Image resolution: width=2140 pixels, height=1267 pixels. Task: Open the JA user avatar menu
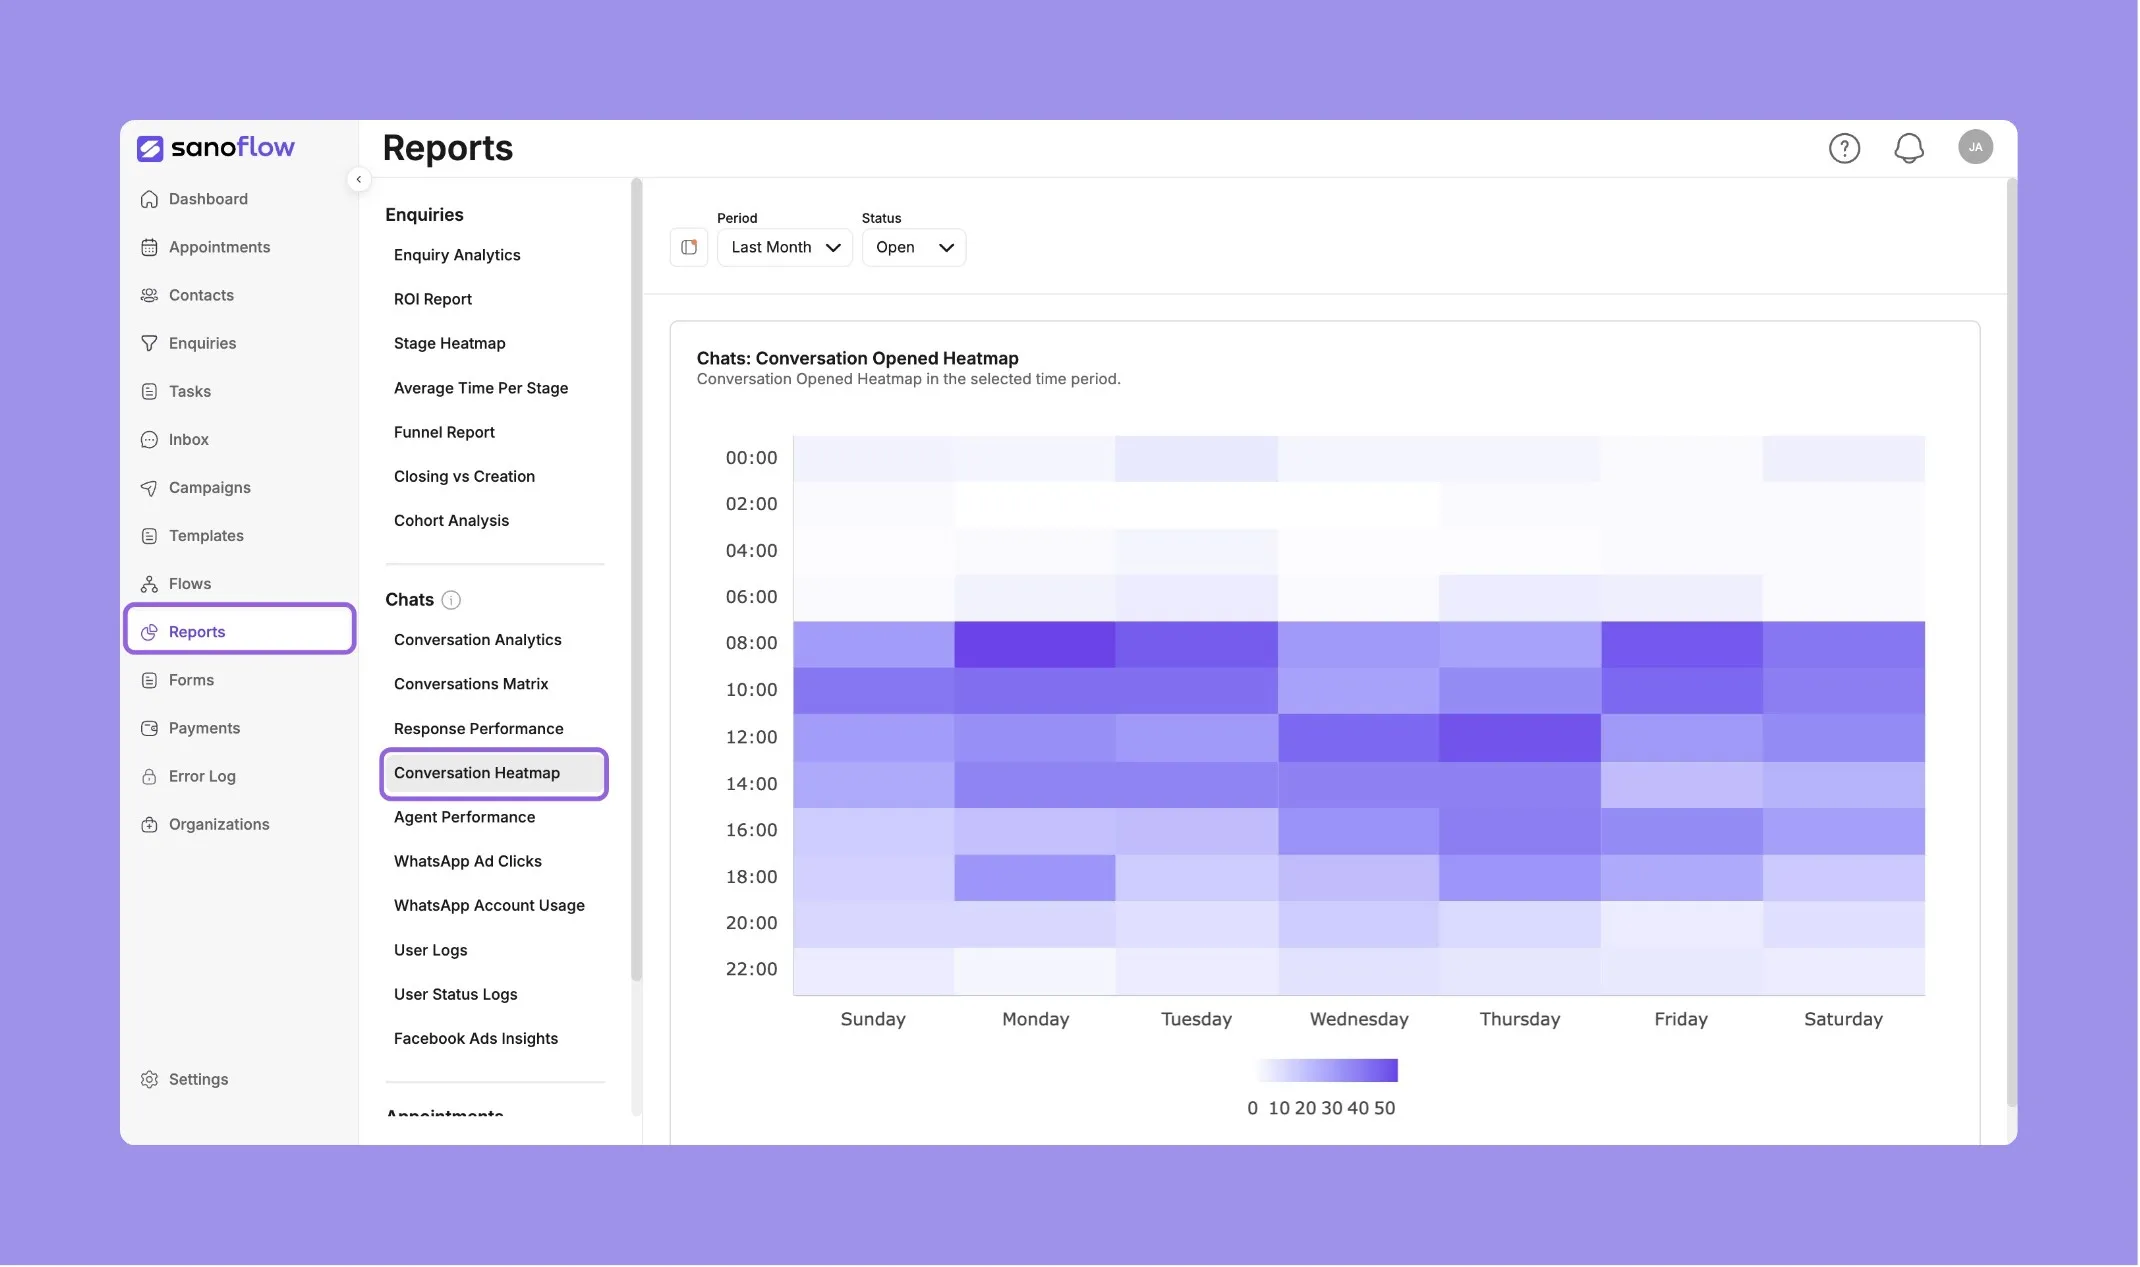(1975, 147)
